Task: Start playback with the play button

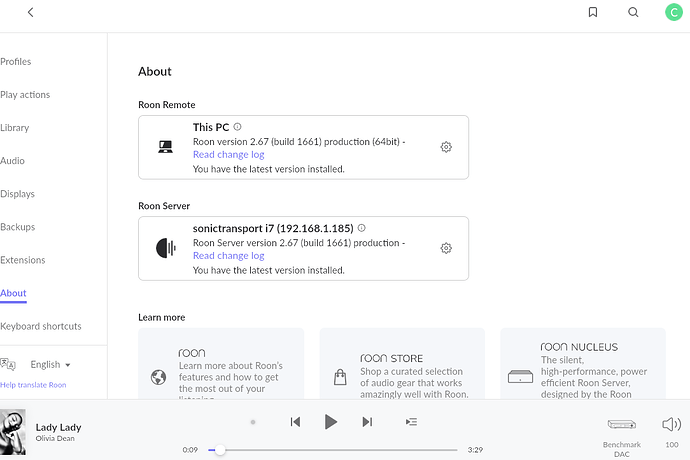Action: pos(330,422)
